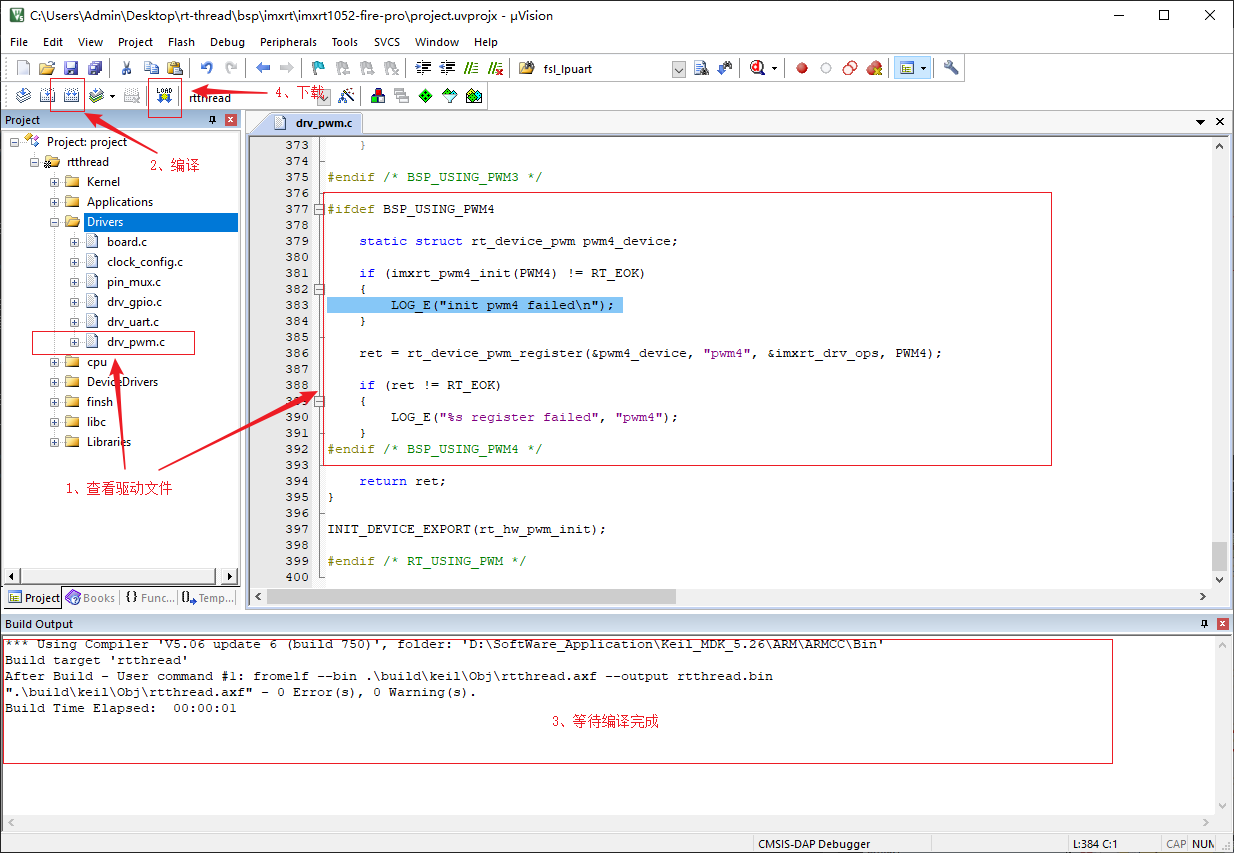The width and height of the screenshot is (1234, 853).
Task: Toggle auto-hide pin on Build Output panel
Action: click(1204, 623)
